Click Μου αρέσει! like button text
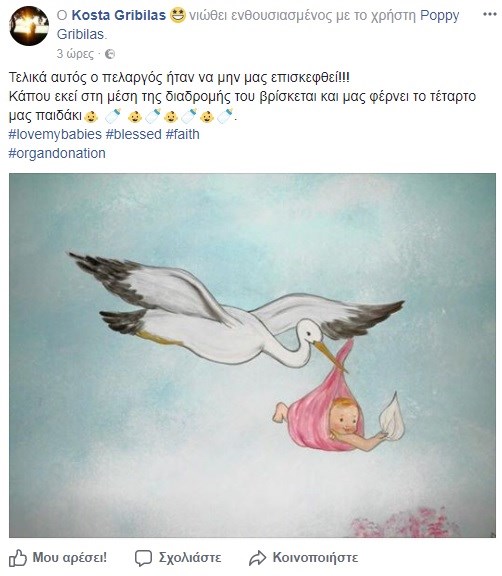This screenshot has width=502, height=576. [x=70, y=557]
